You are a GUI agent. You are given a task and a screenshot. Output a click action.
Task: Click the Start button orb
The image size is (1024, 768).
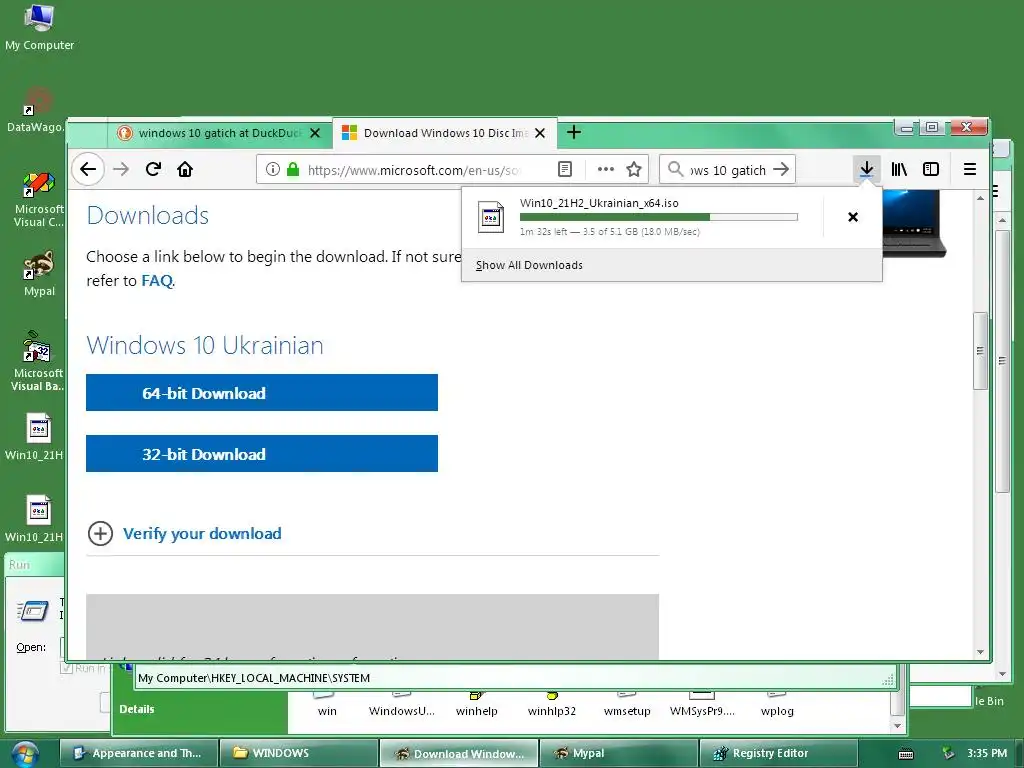[x=25, y=753]
